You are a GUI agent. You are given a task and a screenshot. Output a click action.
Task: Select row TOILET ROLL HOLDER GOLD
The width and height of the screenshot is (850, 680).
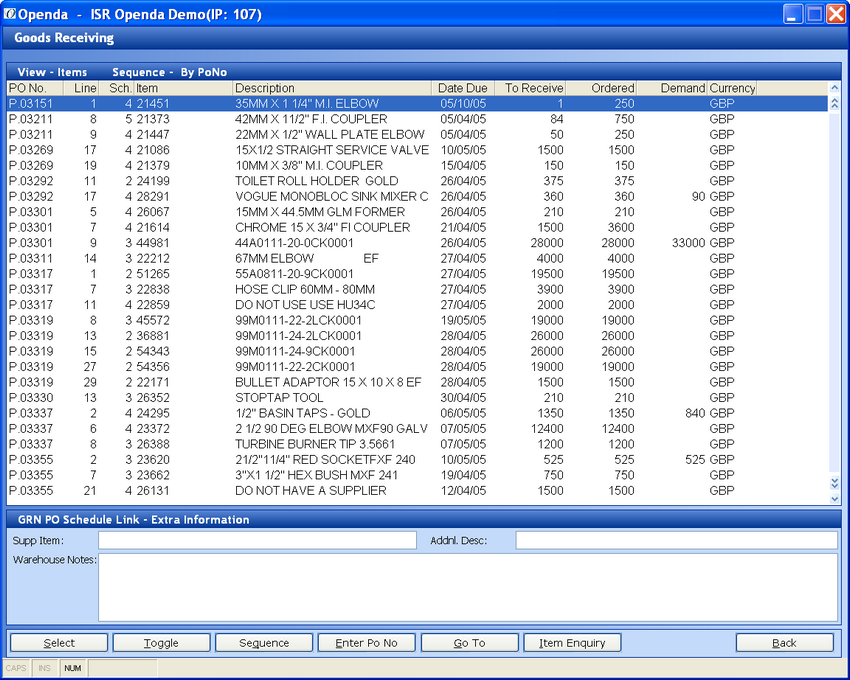417,181
